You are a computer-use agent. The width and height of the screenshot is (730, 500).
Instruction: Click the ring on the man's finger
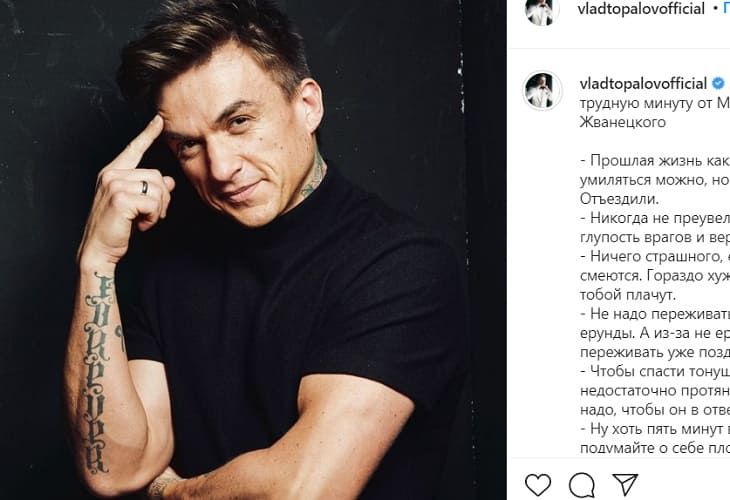(x=145, y=188)
